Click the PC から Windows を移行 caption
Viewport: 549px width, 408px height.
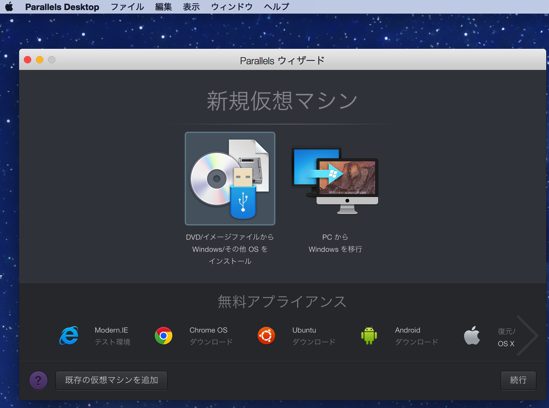(335, 243)
